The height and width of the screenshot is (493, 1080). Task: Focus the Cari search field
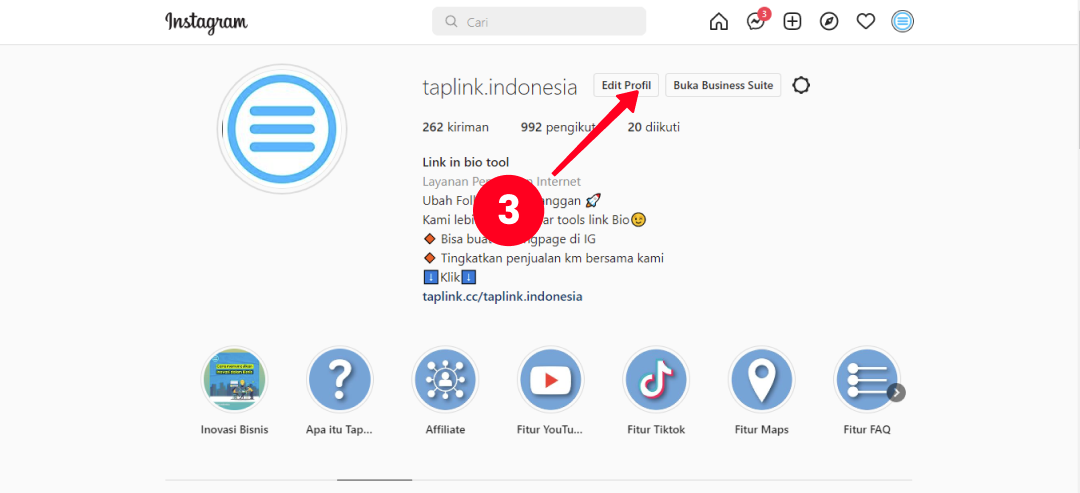click(x=539, y=21)
